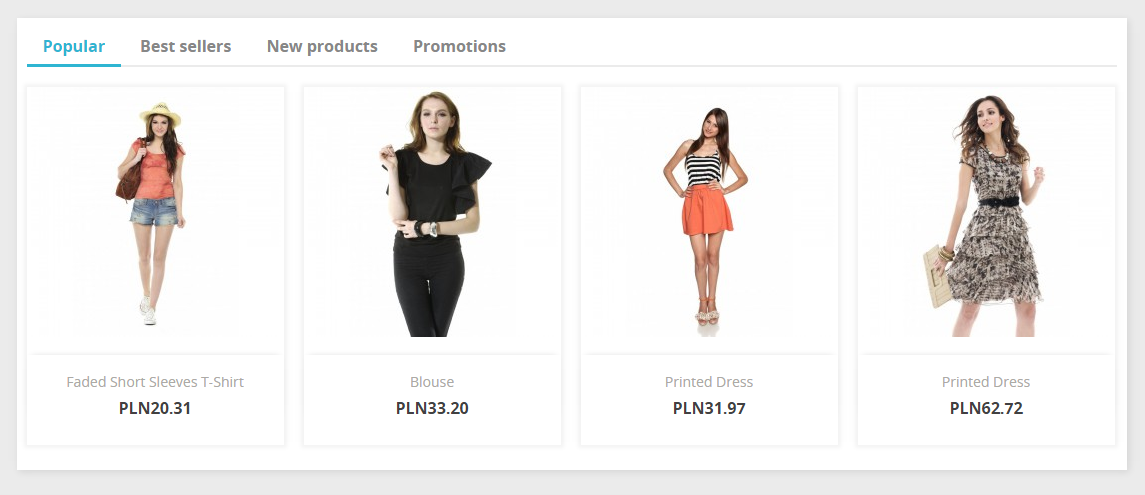Click the PLN33.20 price label
This screenshot has height=495, width=1145.
[432, 408]
